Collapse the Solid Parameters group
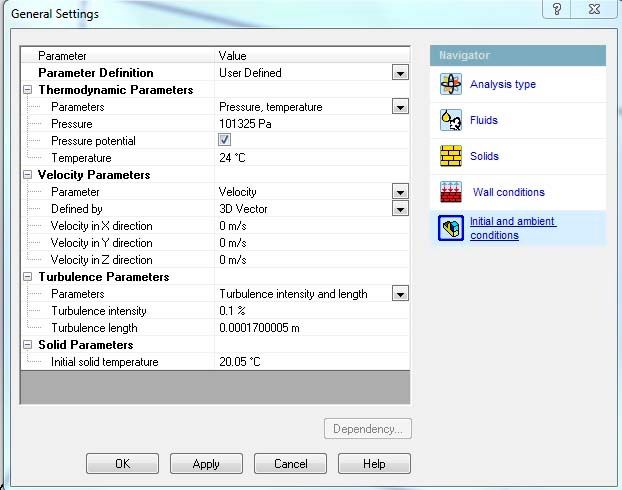 point(27,344)
